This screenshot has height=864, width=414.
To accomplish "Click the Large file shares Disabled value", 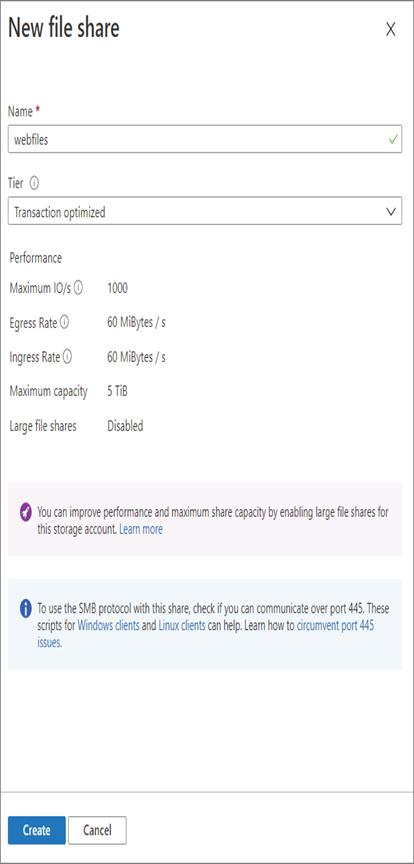I will 125,426.
